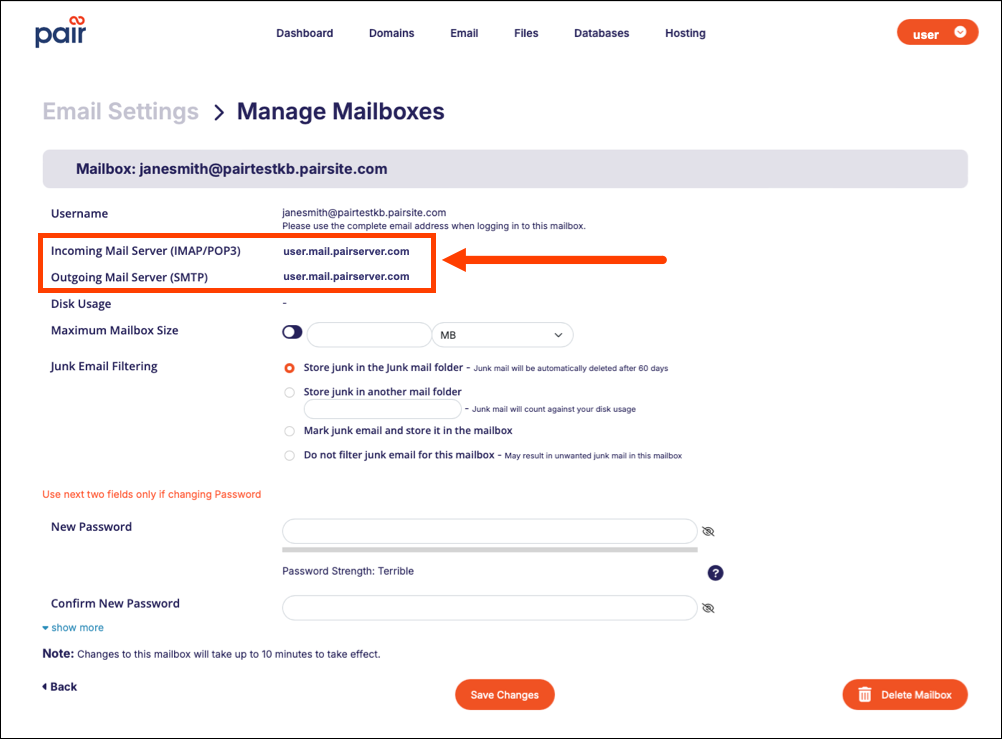
Task: Click the Email Settings breadcrumb link
Action: 120,111
